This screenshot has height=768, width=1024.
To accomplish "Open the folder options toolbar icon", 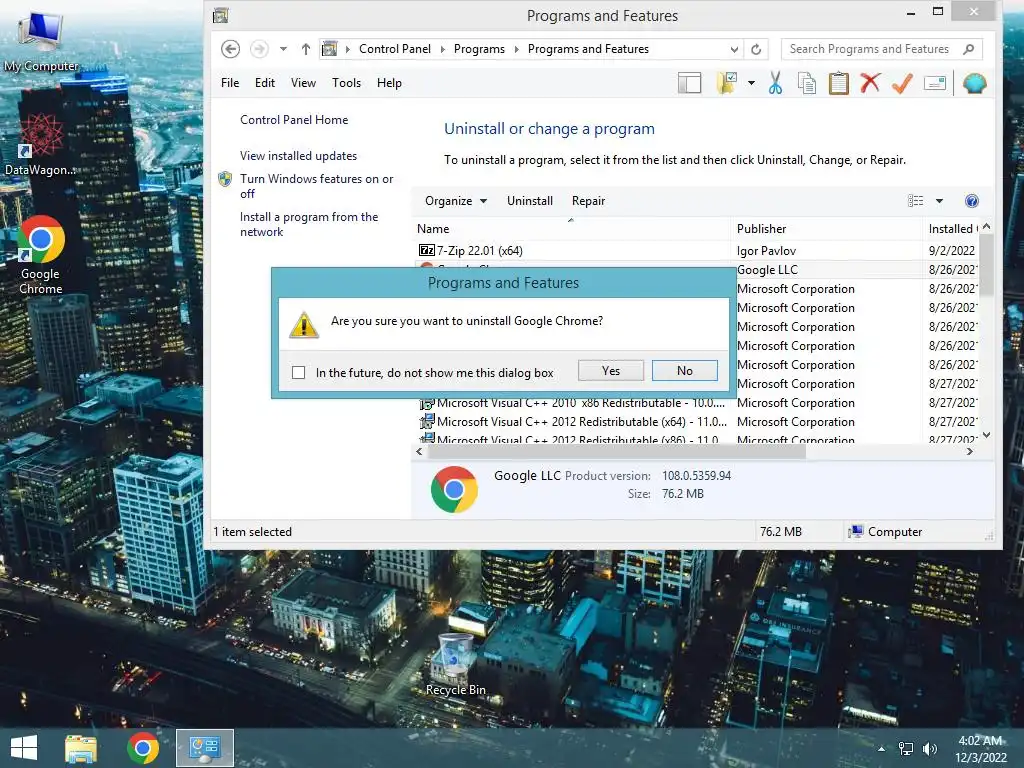I will pos(726,83).
